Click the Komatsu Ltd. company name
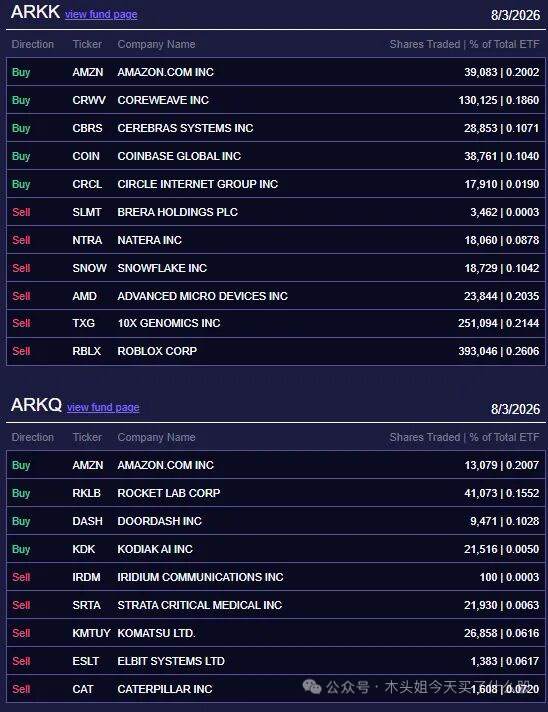The width and height of the screenshot is (548, 712). 156,633
